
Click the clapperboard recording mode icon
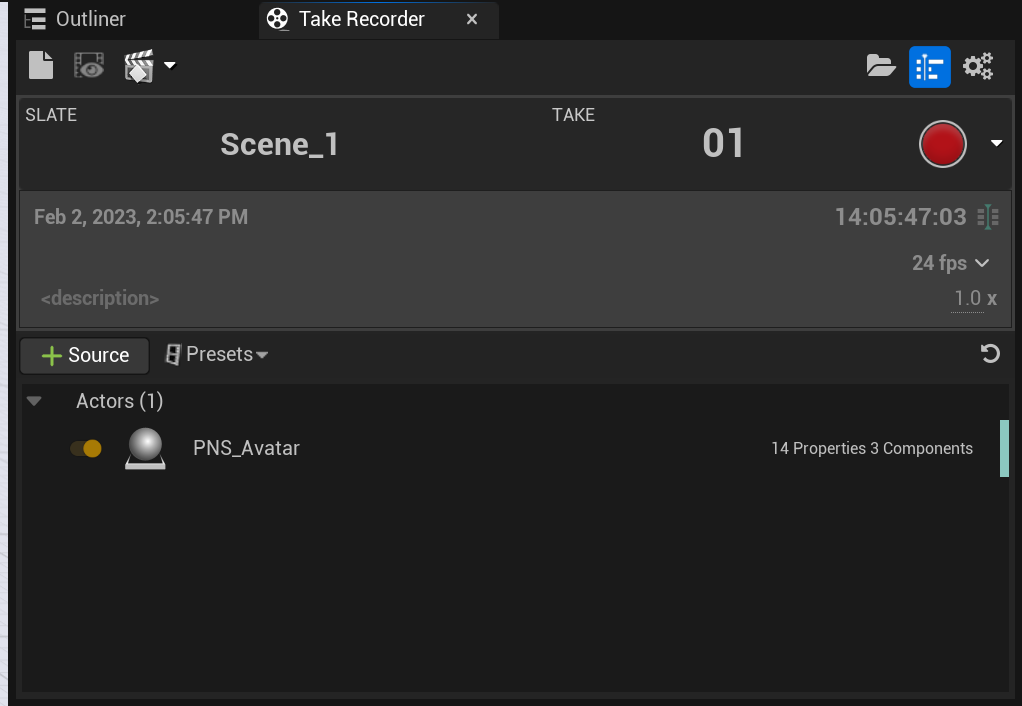point(140,65)
